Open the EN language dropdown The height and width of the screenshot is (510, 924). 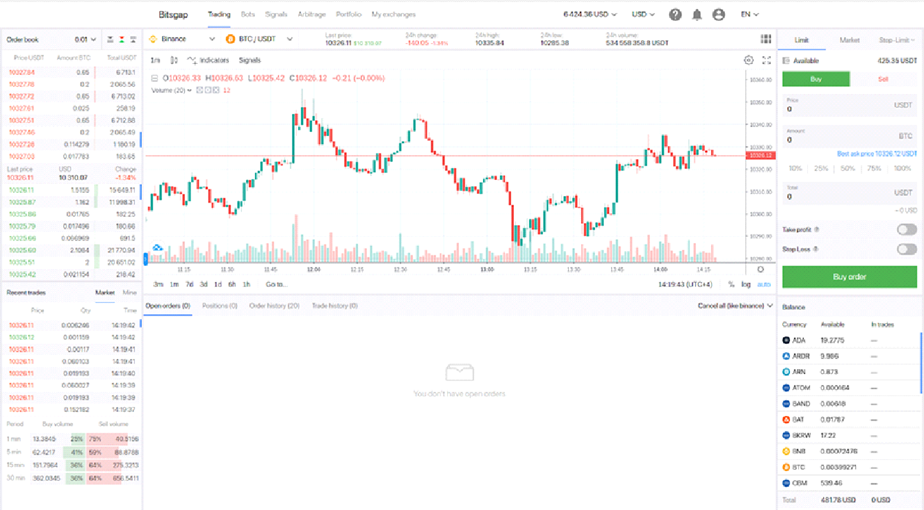tap(749, 15)
